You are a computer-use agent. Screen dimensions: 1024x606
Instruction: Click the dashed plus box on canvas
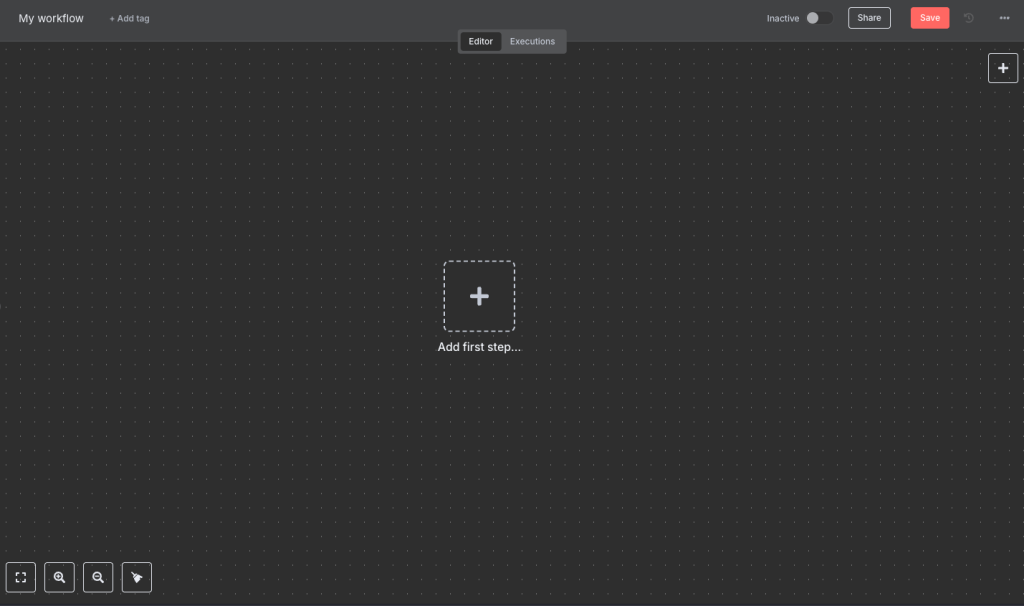pyautogui.click(x=479, y=296)
